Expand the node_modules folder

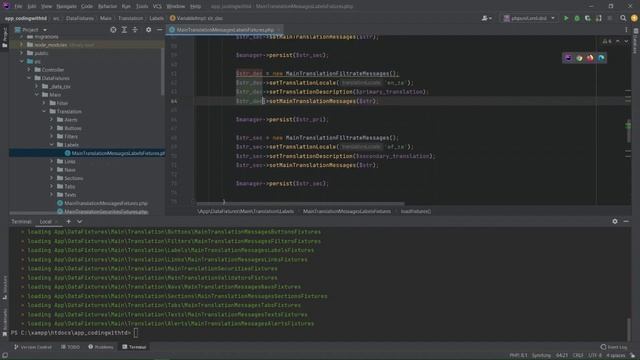pyautogui.click(x=21, y=45)
